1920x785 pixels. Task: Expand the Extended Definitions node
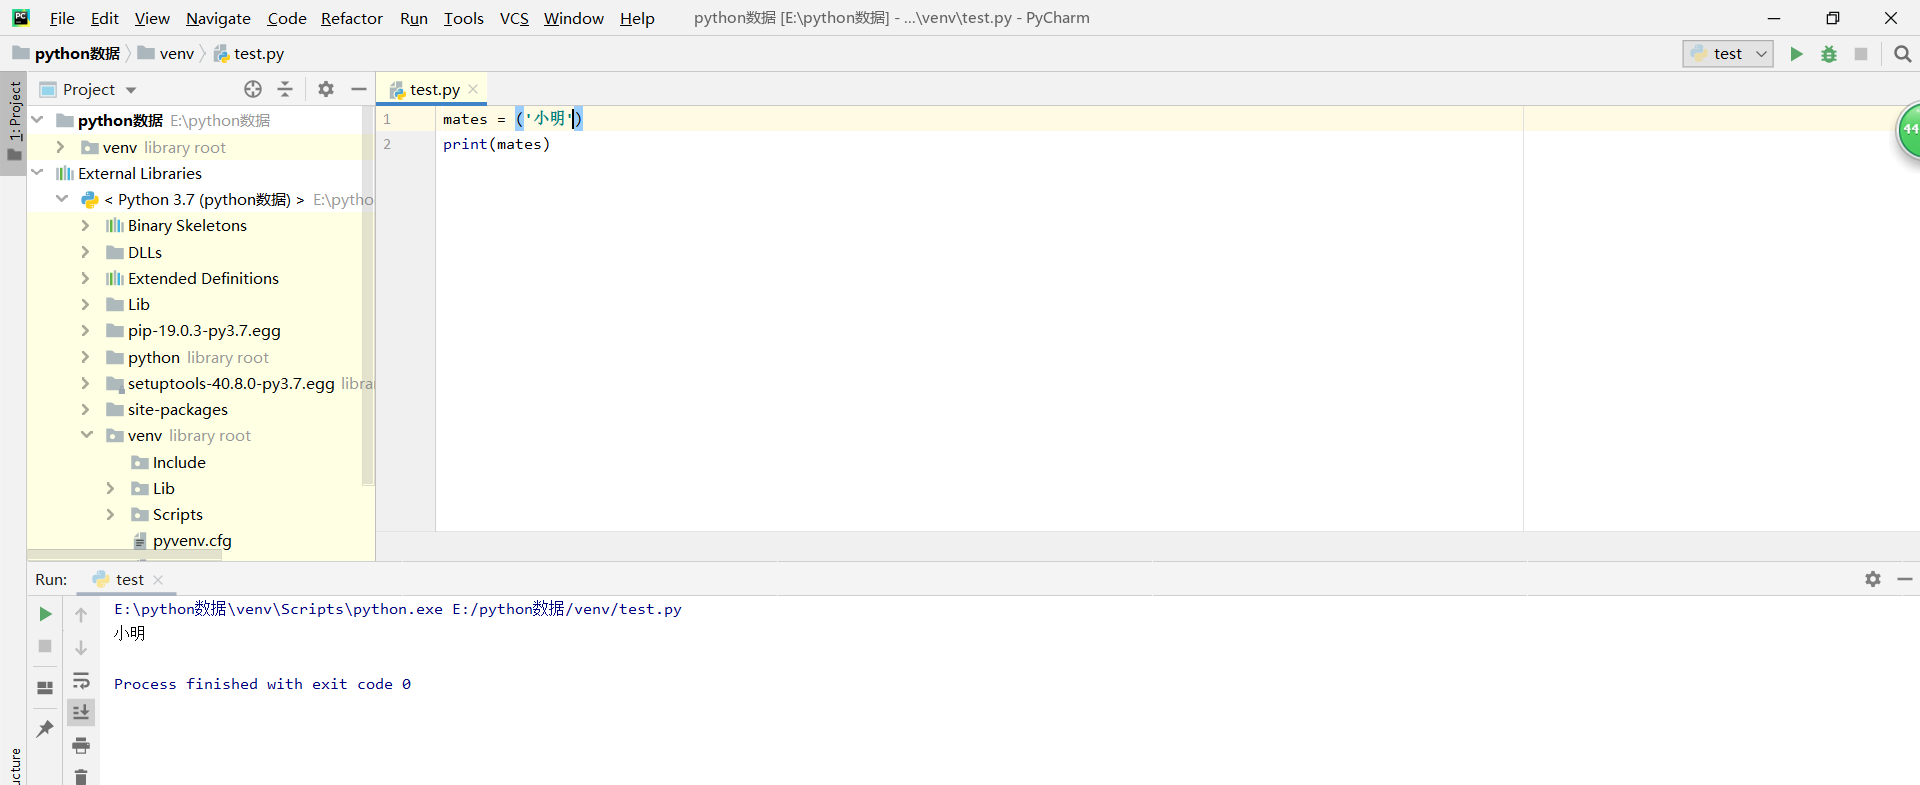[x=86, y=278]
